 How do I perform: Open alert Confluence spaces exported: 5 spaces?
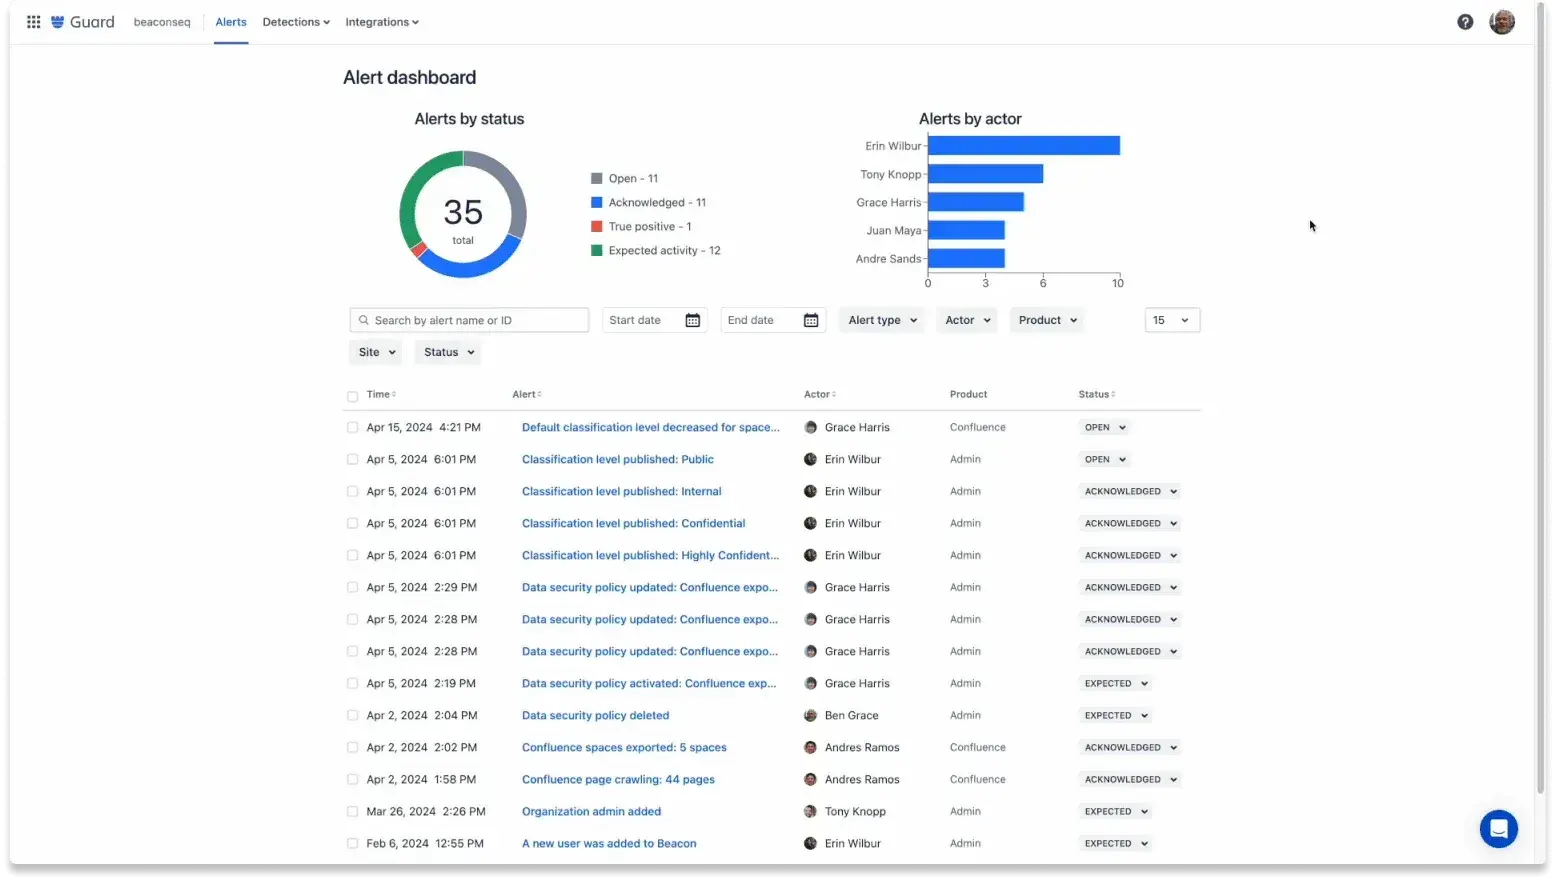(x=624, y=747)
